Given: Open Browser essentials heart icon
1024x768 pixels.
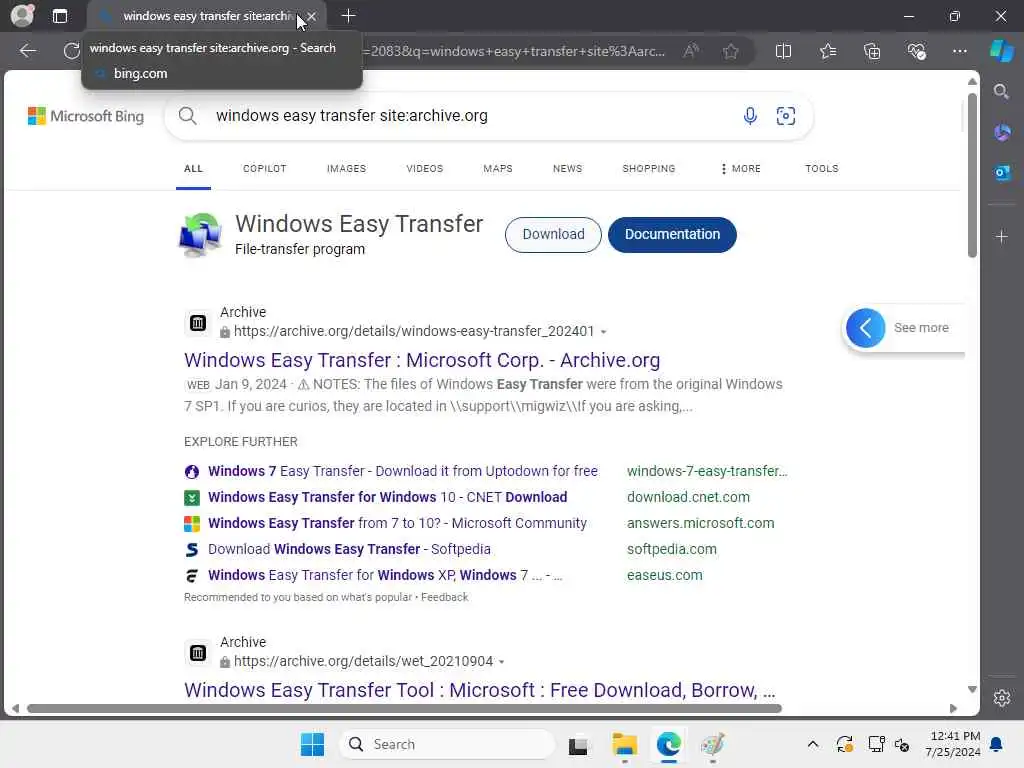Looking at the screenshot, I should point(916,51).
